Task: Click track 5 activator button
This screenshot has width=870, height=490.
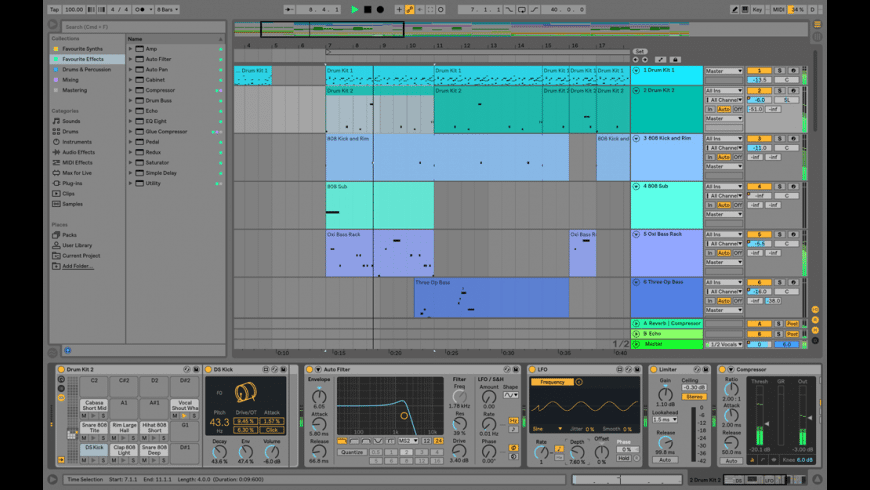Action: (759, 234)
